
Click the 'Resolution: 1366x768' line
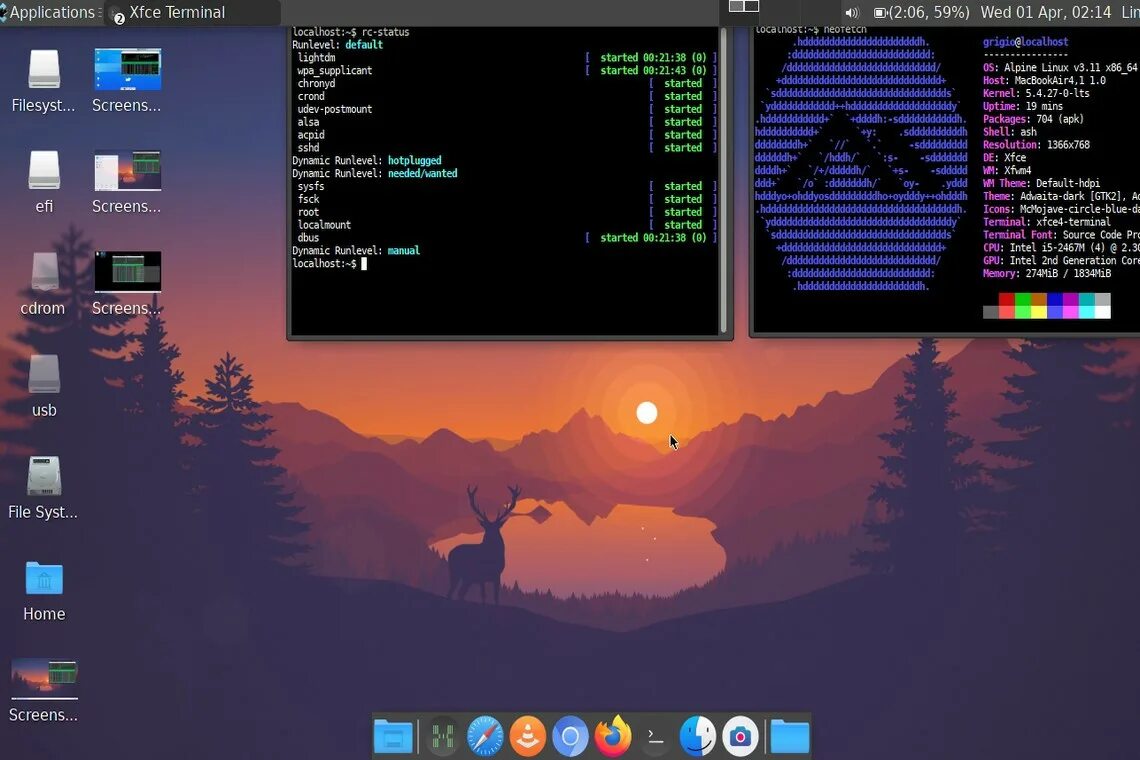pyautogui.click(x=1036, y=145)
